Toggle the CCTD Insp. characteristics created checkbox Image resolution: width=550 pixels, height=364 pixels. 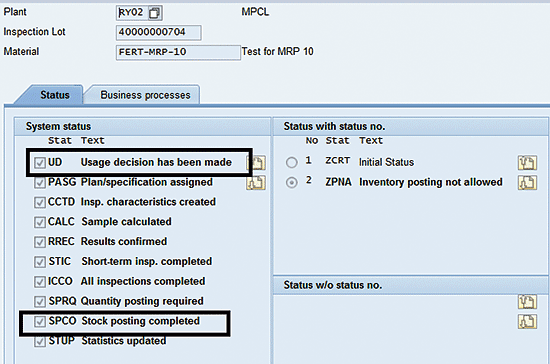[x=40, y=202]
